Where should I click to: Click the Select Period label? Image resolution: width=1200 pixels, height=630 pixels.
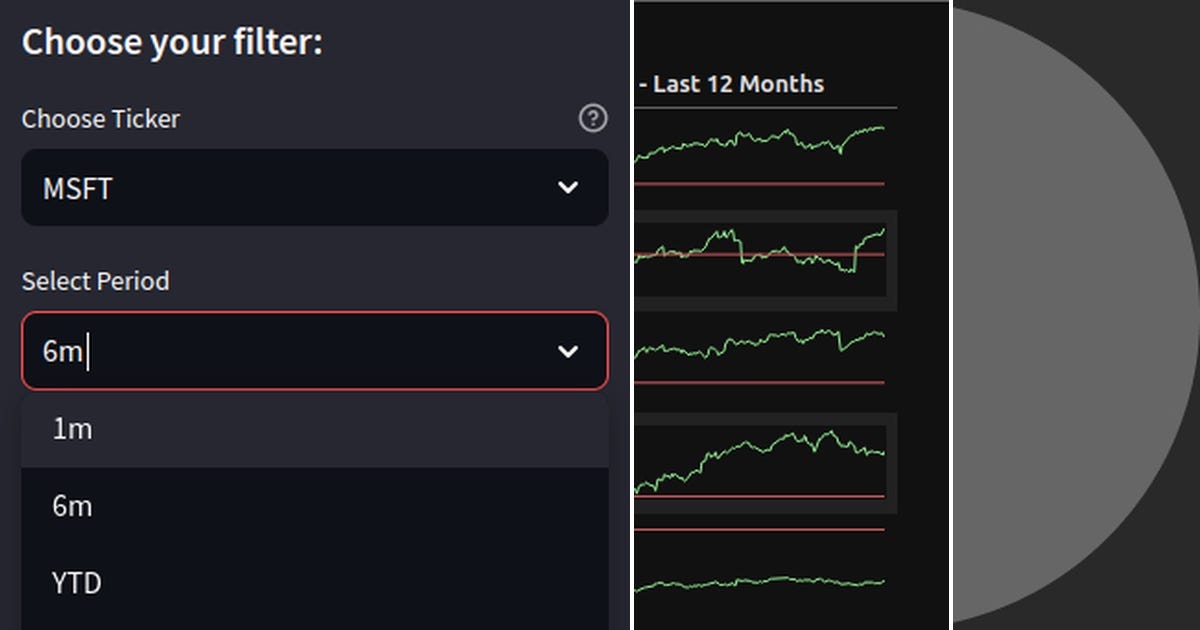[95, 281]
